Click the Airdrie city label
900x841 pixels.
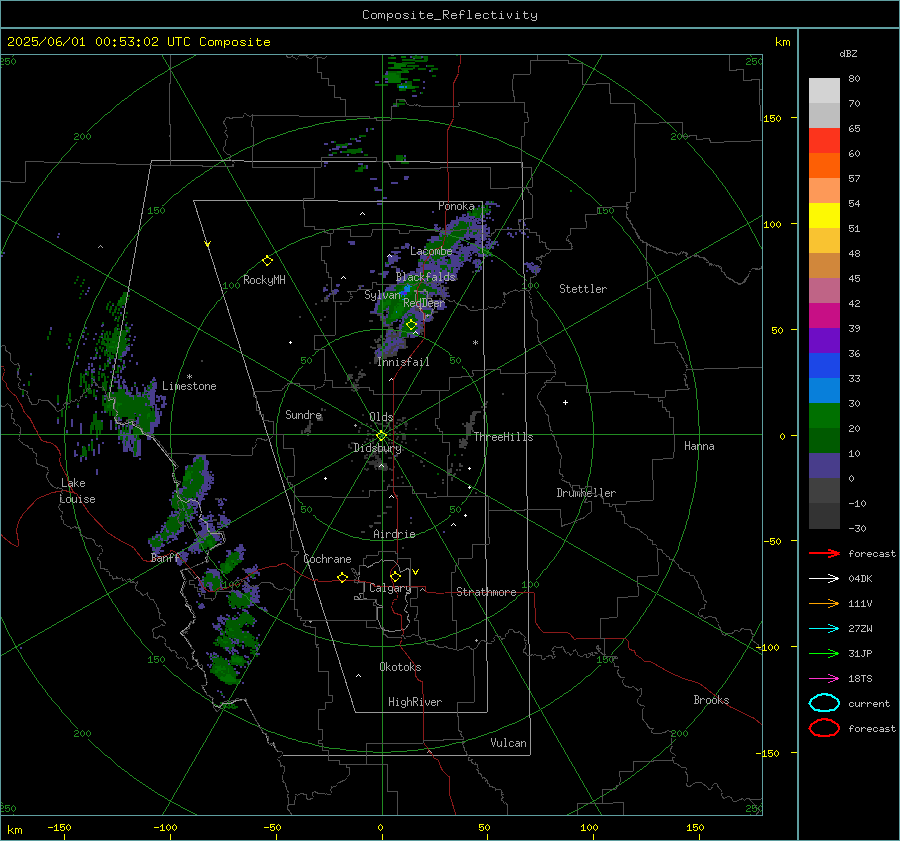(x=394, y=534)
